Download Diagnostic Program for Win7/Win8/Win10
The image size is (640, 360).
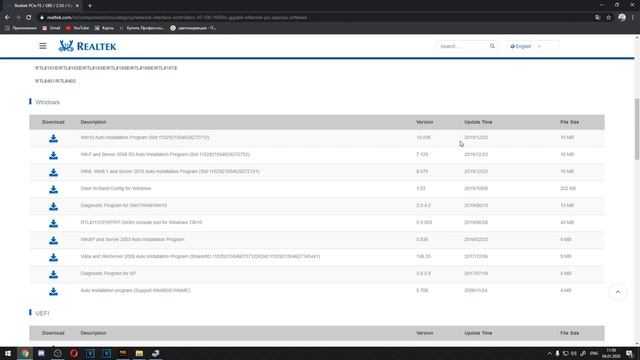click(x=53, y=207)
